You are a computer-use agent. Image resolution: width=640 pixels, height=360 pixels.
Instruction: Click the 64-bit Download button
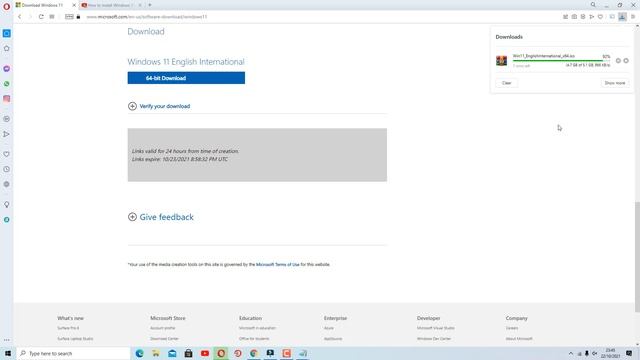pos(186,78)
